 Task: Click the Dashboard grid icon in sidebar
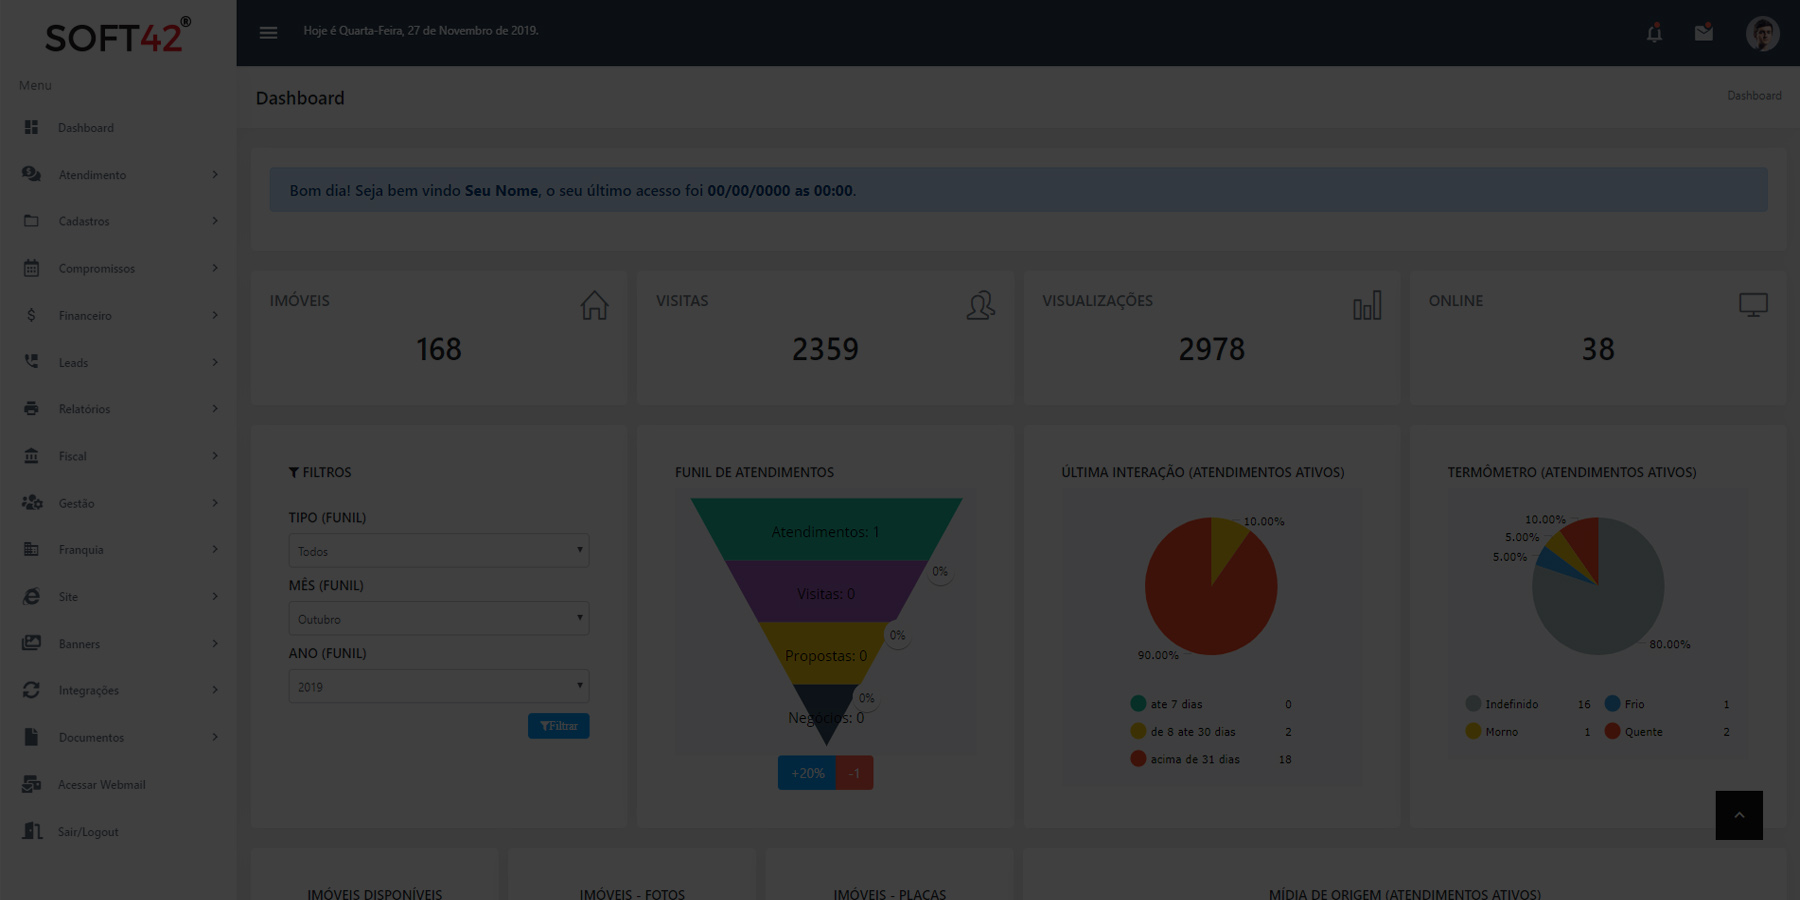tap(31, 127)
